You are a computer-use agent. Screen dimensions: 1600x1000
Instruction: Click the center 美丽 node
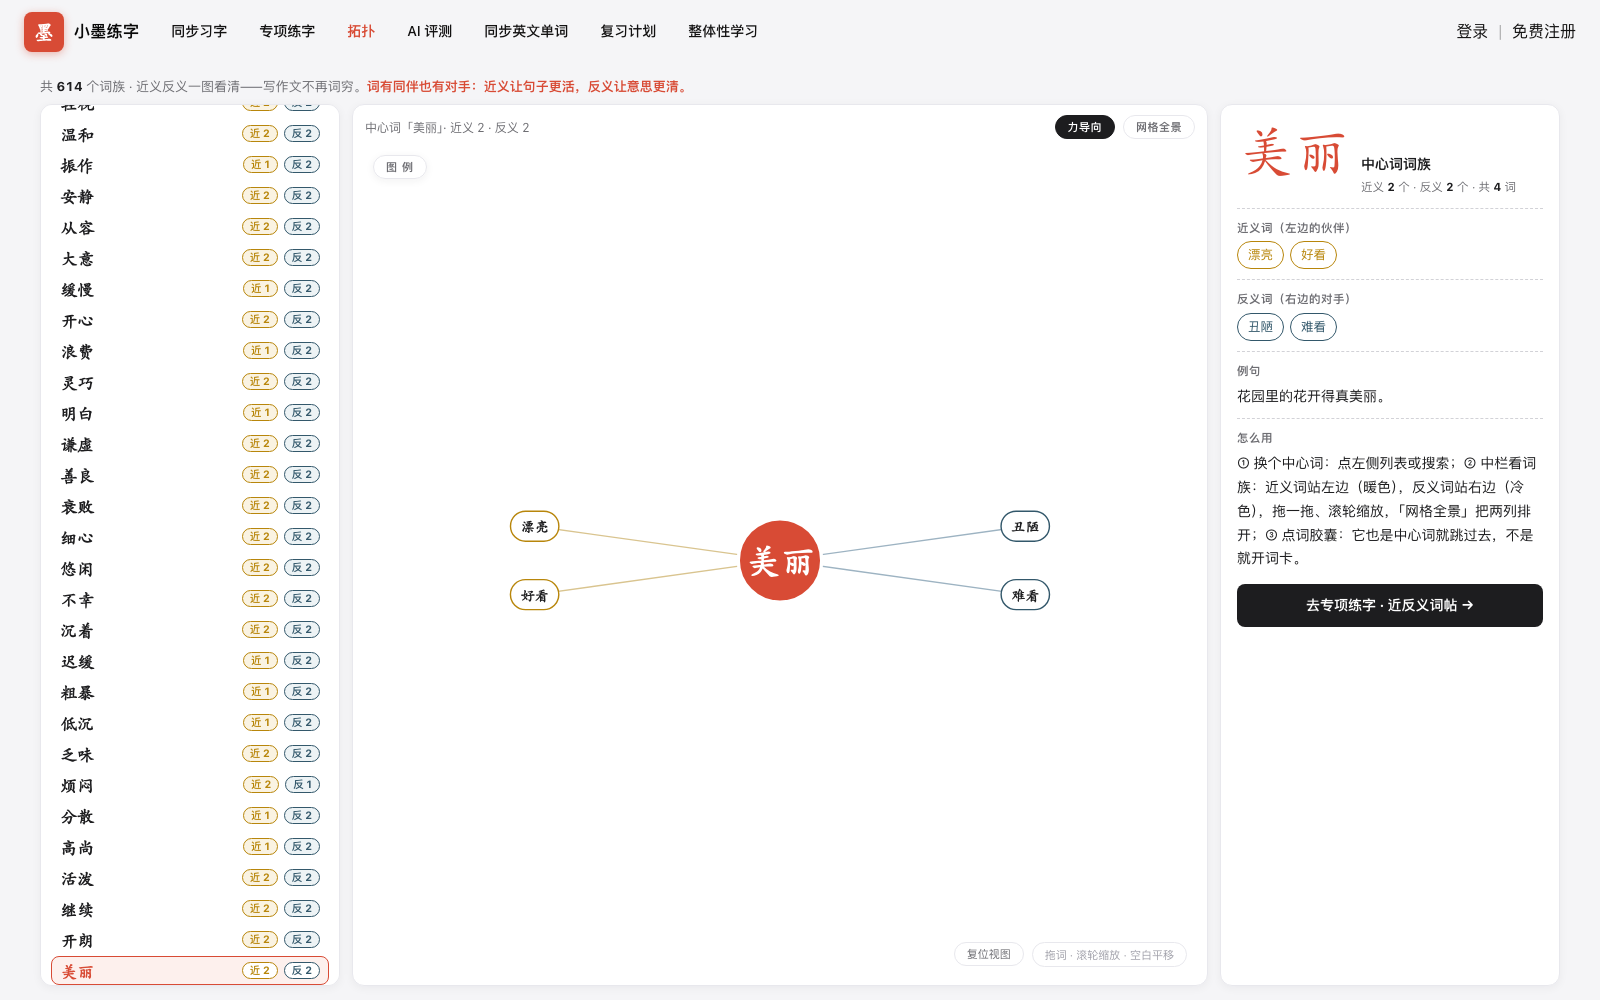point(780,561)
